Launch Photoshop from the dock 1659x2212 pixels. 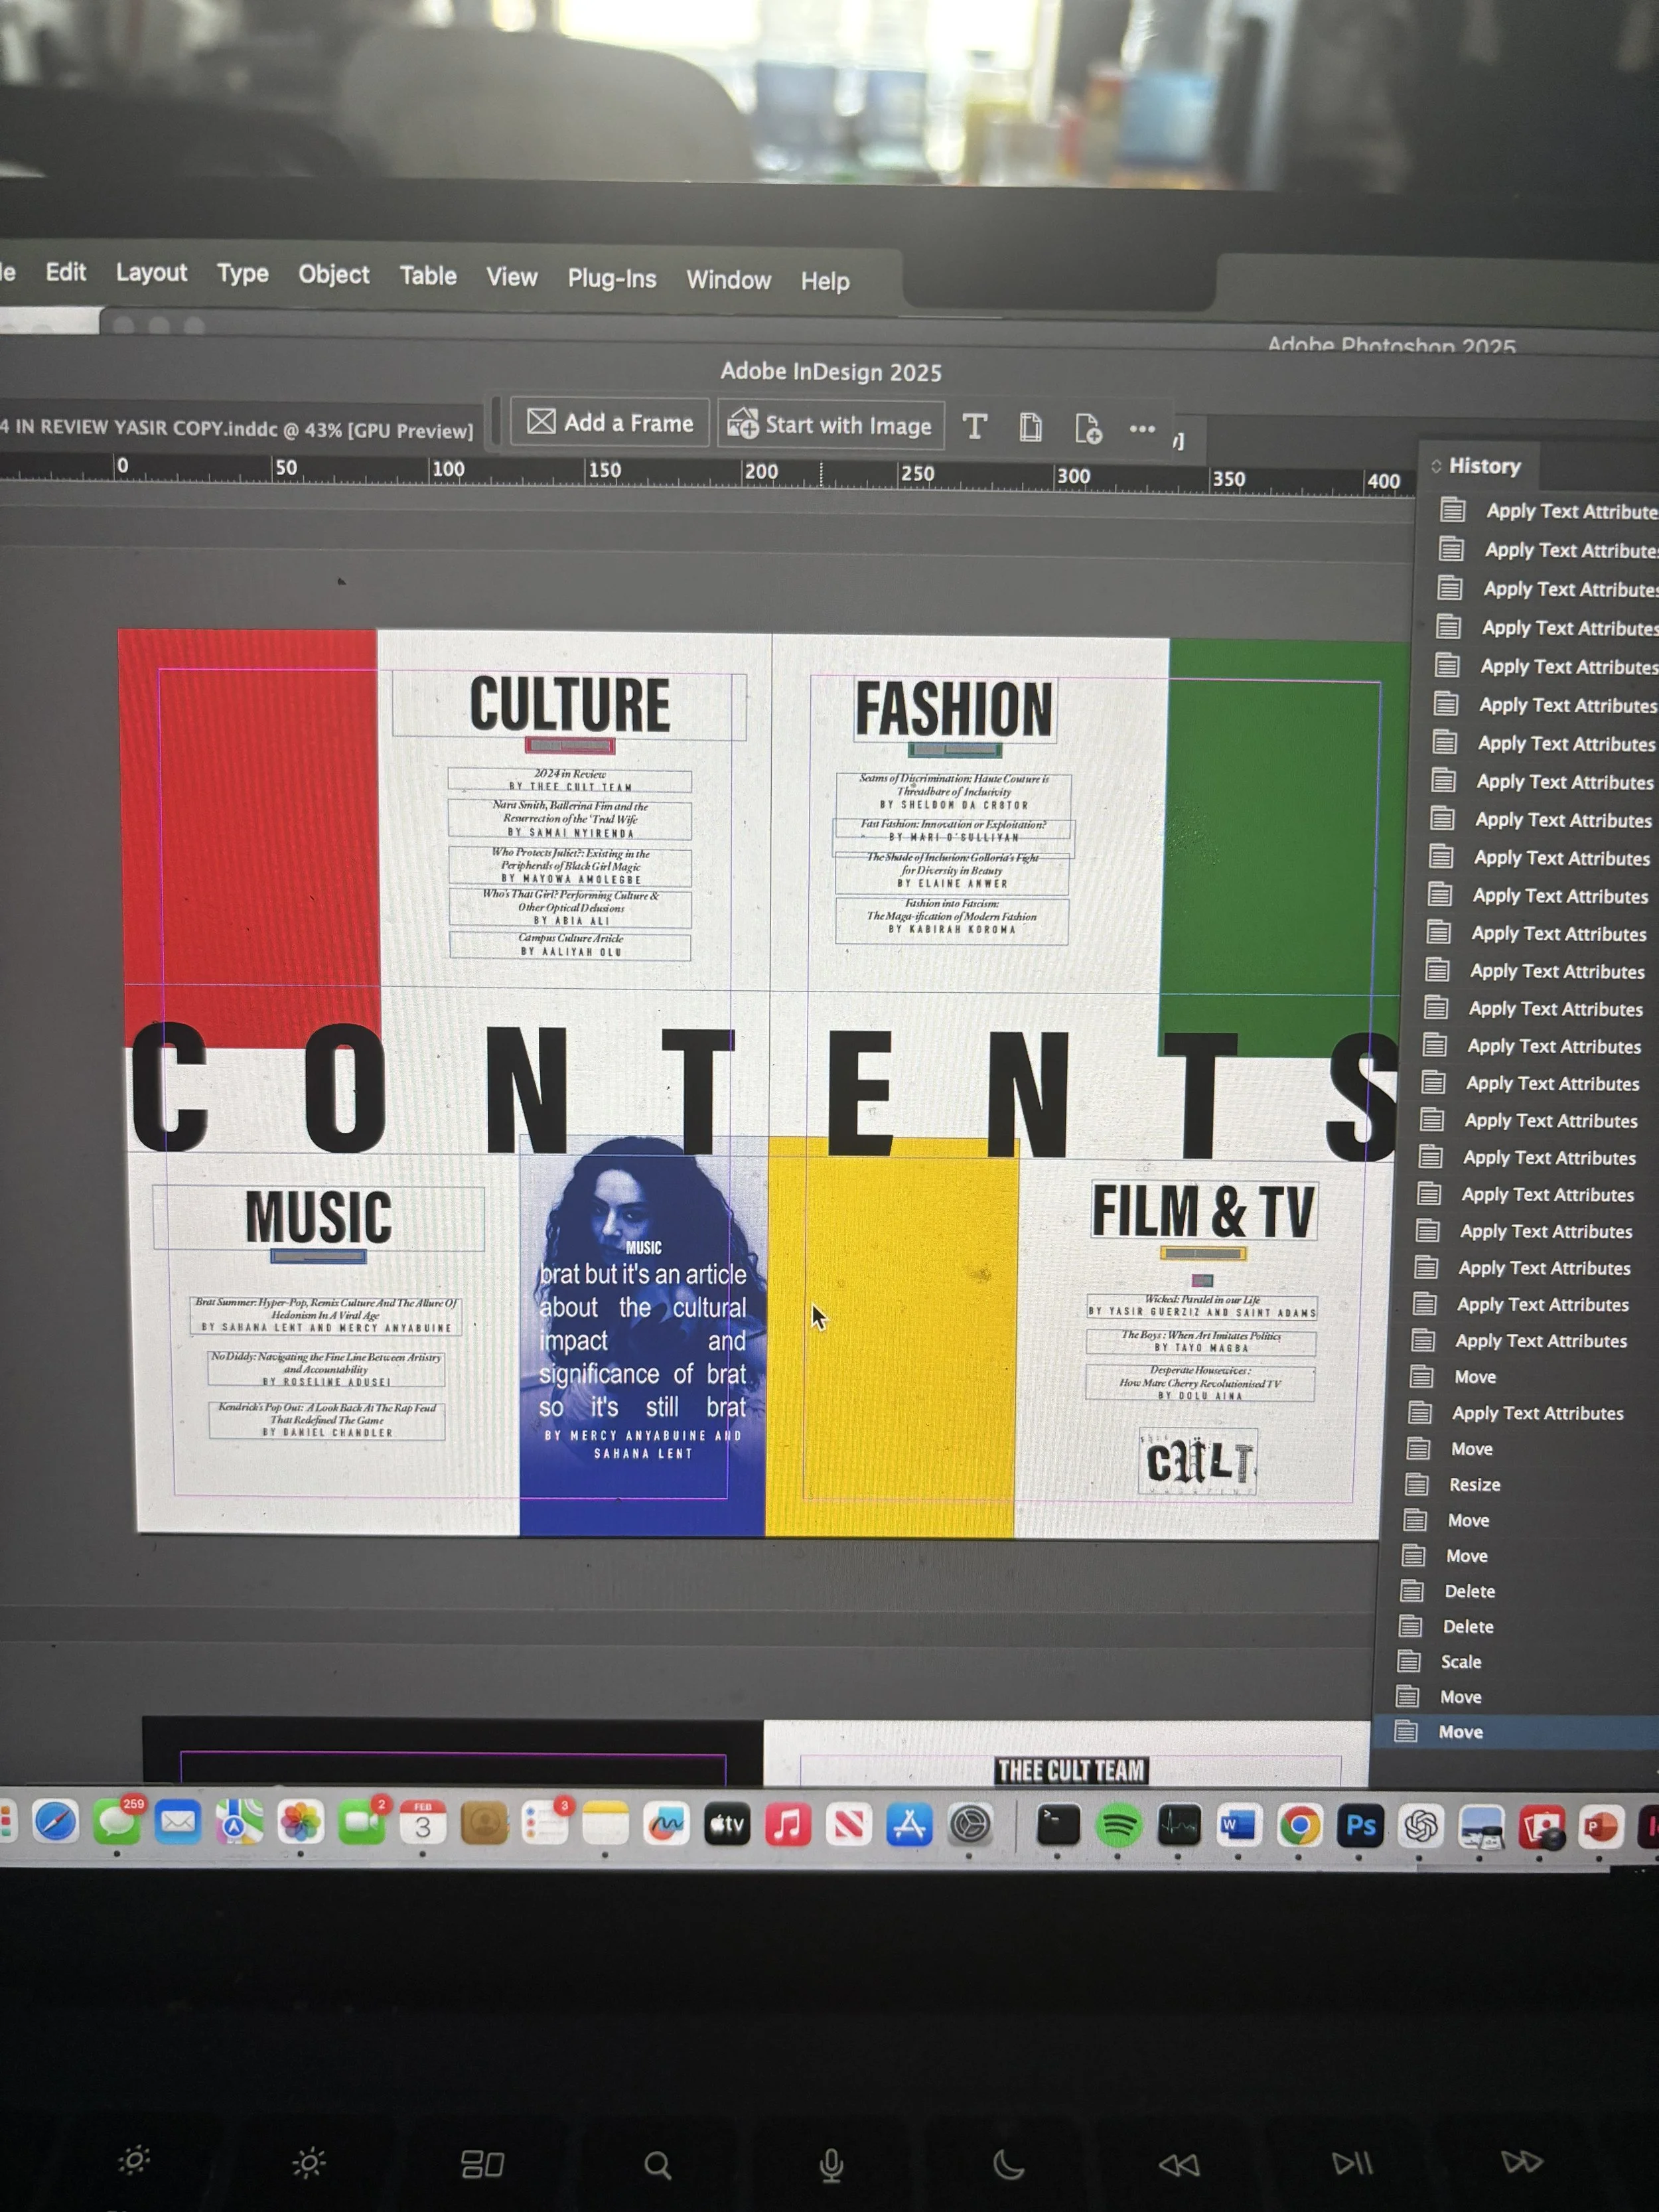[x=1360, y=1826]
